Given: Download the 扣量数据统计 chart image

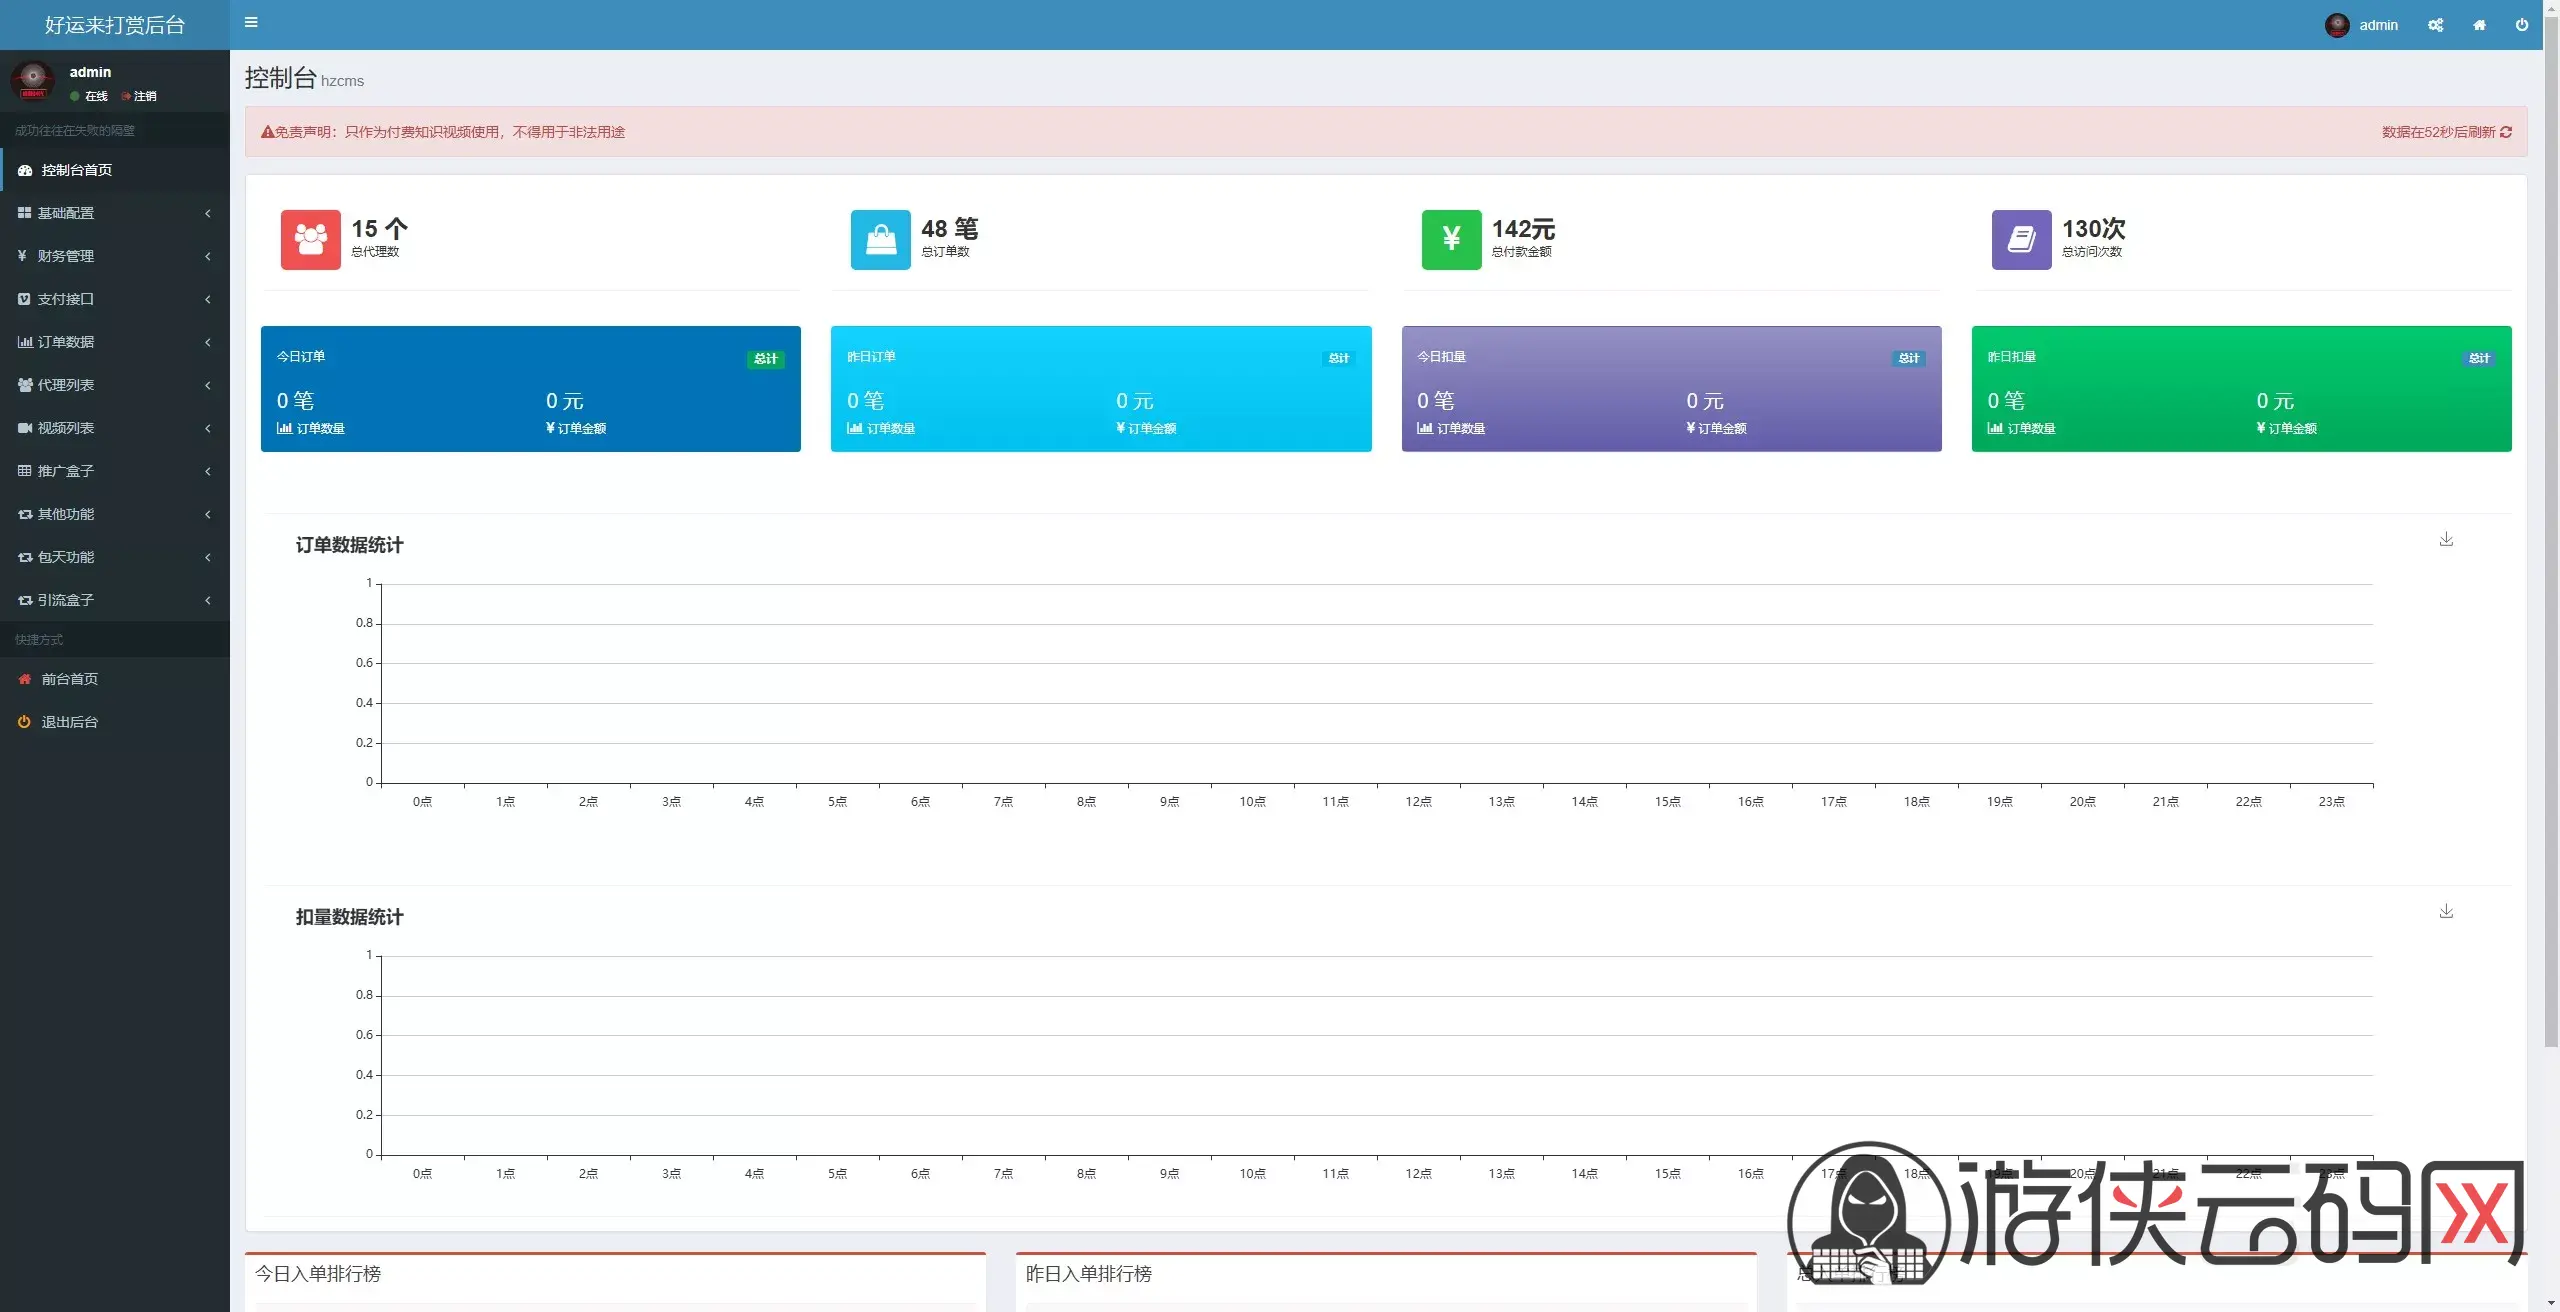Looking at the screenshot, I should [2446, 911].
